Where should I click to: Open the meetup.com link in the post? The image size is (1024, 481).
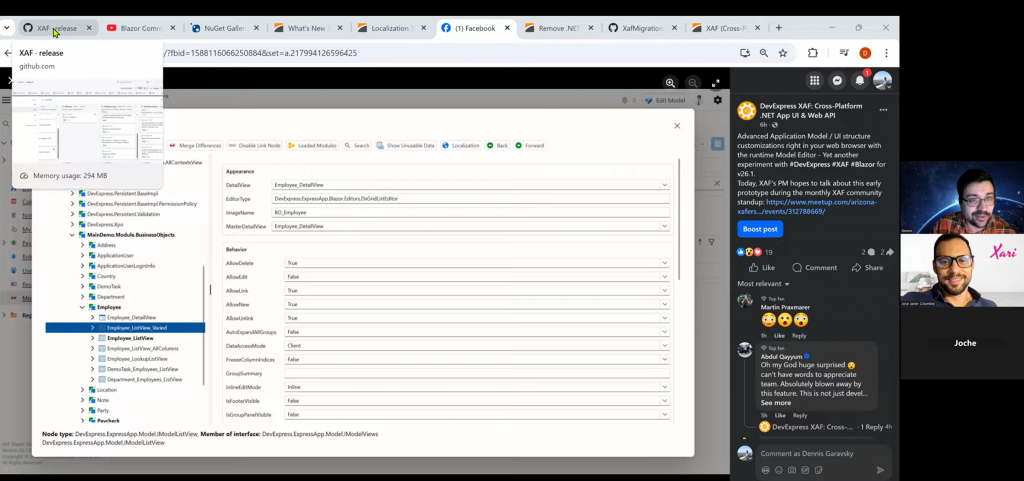pyautogui.click(x=820, y=202)
